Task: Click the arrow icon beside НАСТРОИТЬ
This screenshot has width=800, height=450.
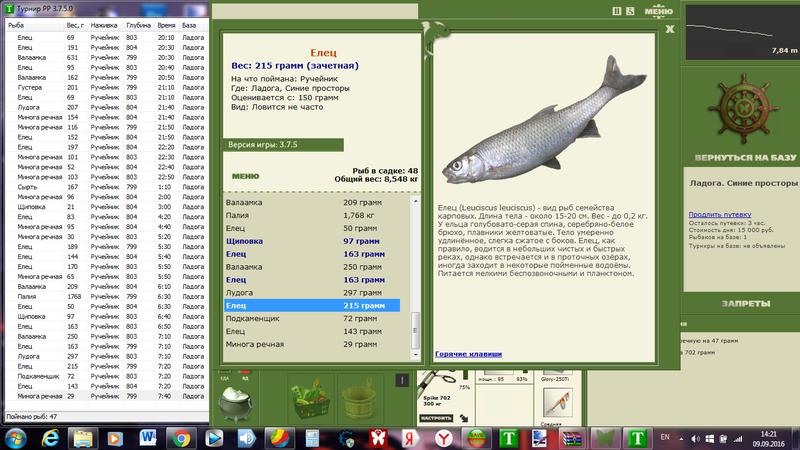Action: 464,418
